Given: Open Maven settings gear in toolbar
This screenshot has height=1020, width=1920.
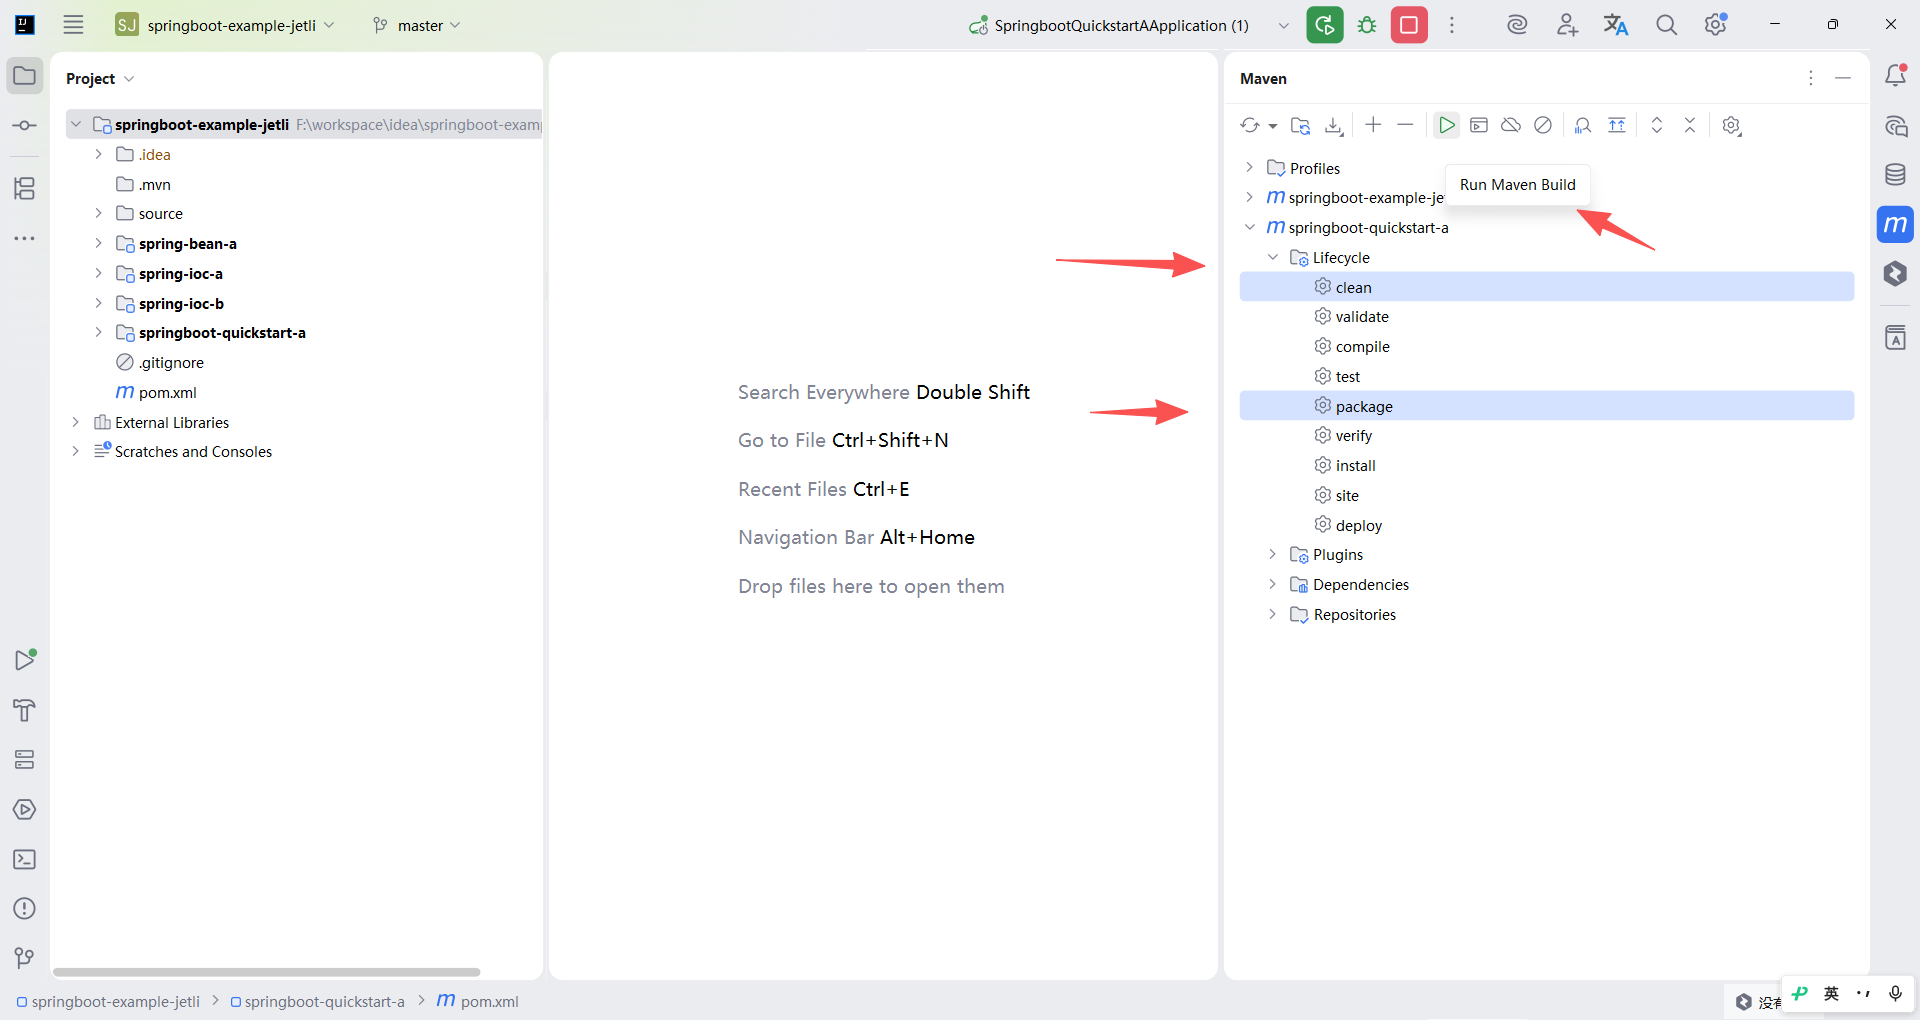Looking at the screenshot, I should point(1732,125).
